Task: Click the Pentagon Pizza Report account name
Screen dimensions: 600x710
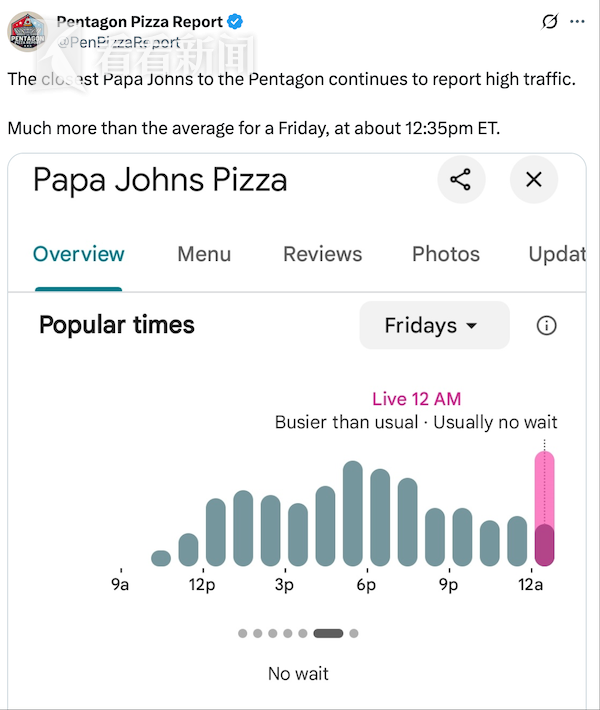Action: (139, 22)
